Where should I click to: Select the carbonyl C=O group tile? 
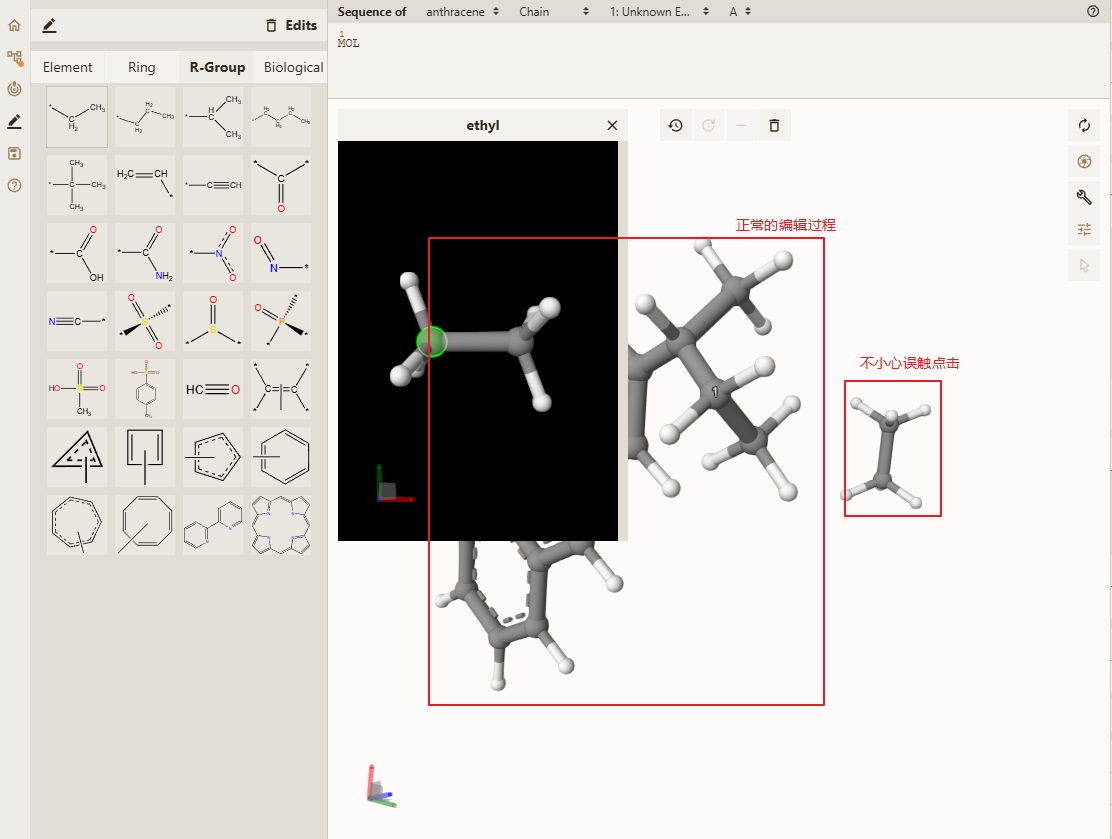[x=281, y=185]
